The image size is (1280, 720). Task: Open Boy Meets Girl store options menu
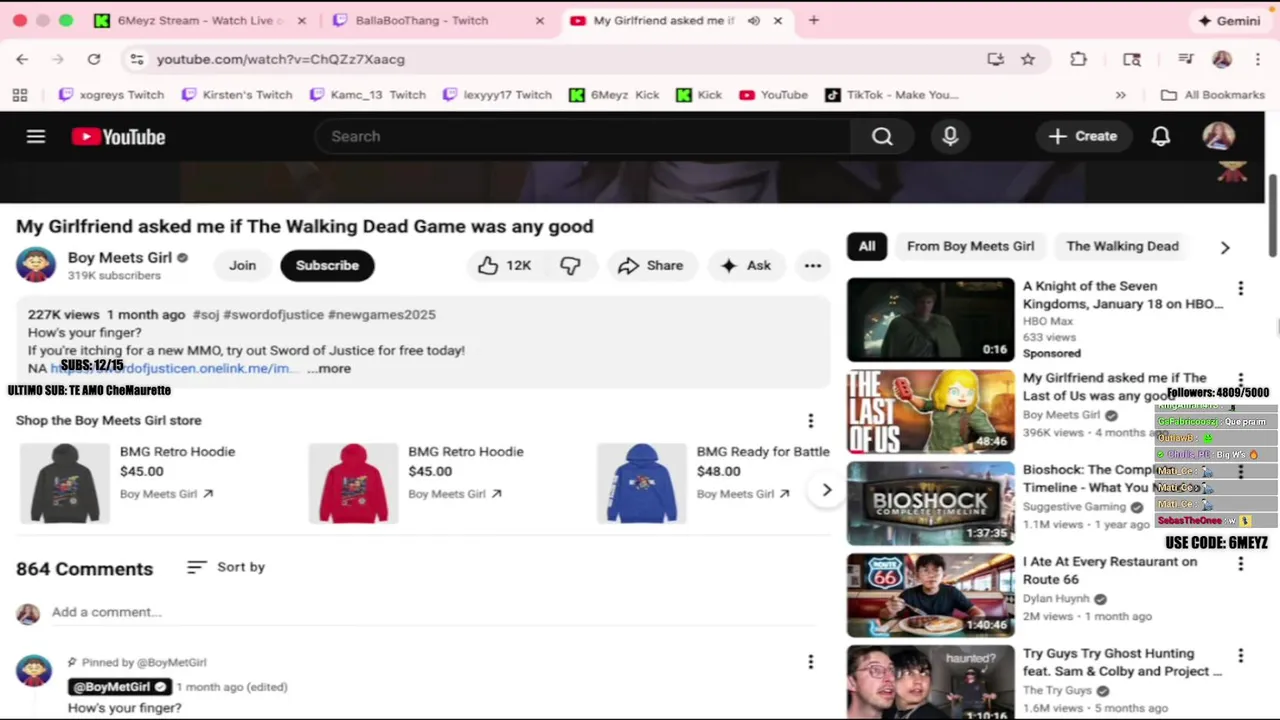(811, 421)
